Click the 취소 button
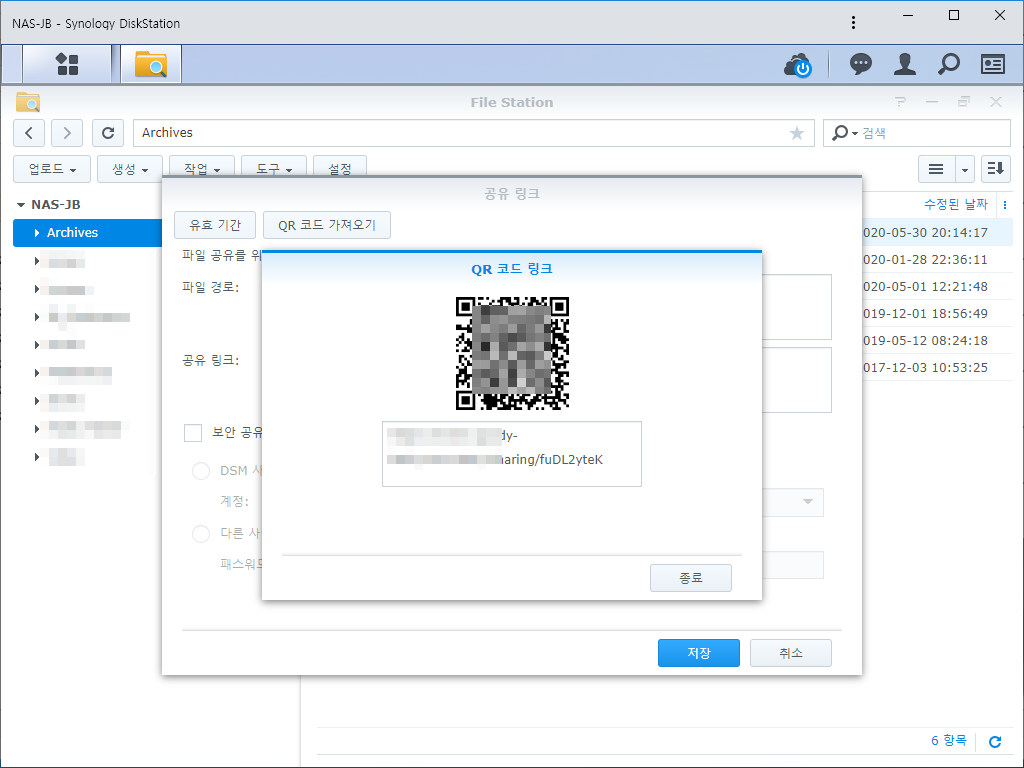The image size is (1024, 768). click(x=791, y=653)
